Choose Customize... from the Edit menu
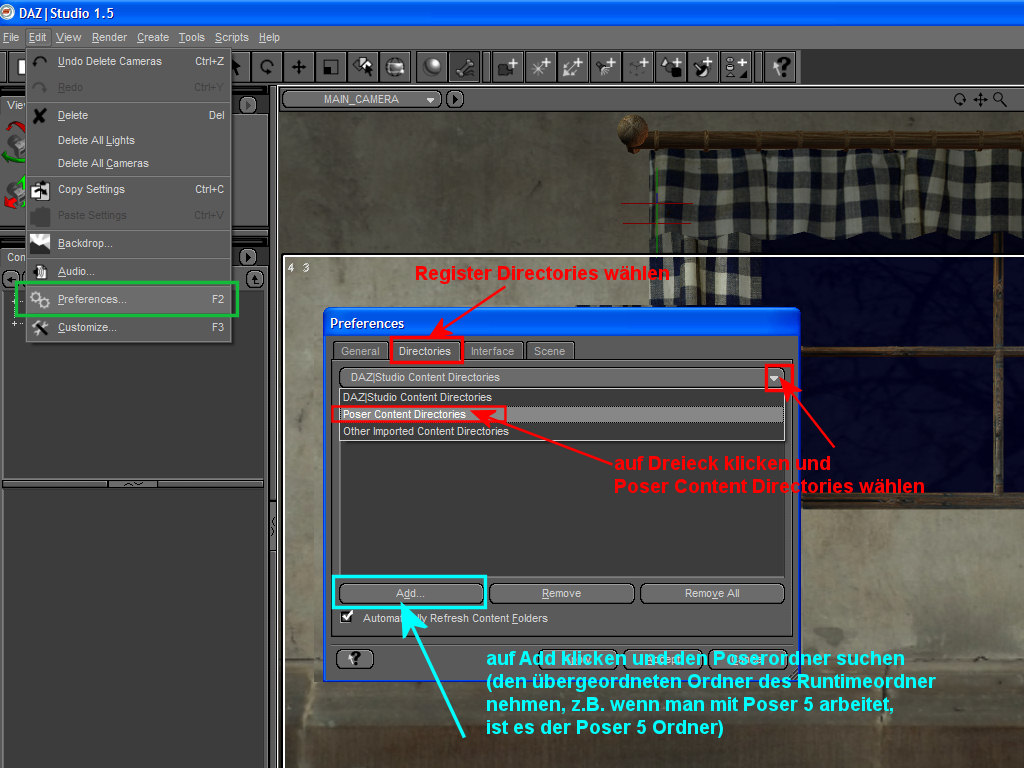 tap(129, 327)
